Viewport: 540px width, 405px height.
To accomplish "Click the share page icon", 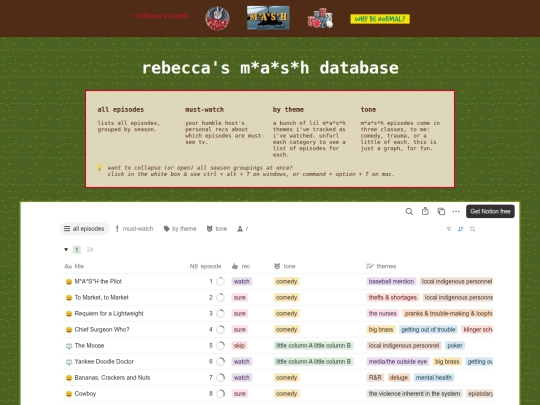I will [x=425, y=211].
